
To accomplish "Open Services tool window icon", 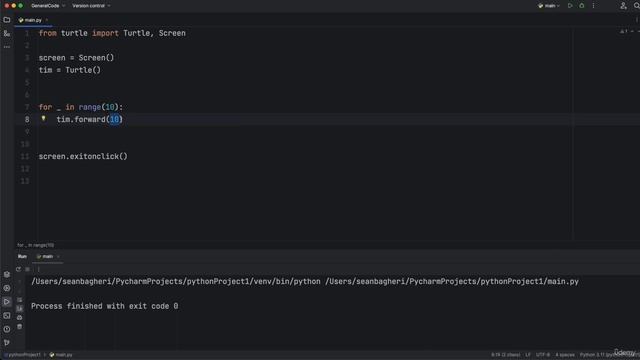I will pyautogui.click(x=7, y=288).
